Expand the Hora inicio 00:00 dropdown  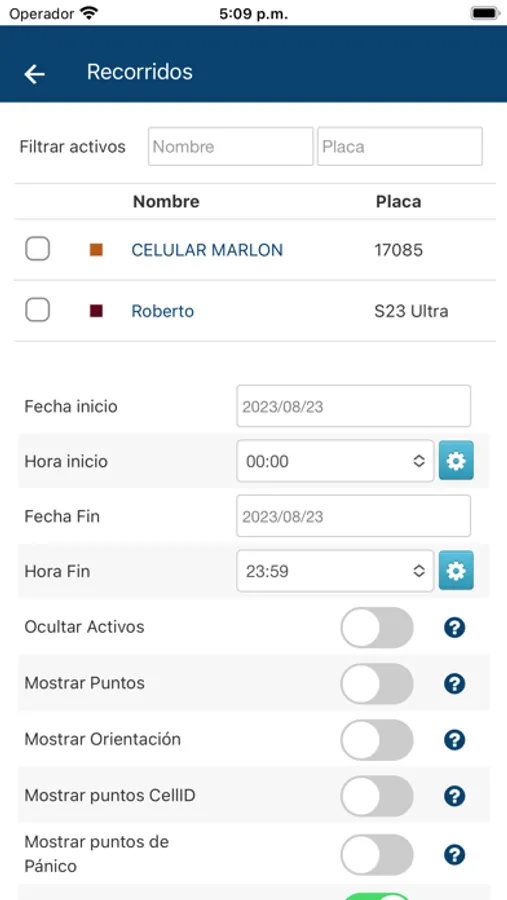[x=335, y=461]
